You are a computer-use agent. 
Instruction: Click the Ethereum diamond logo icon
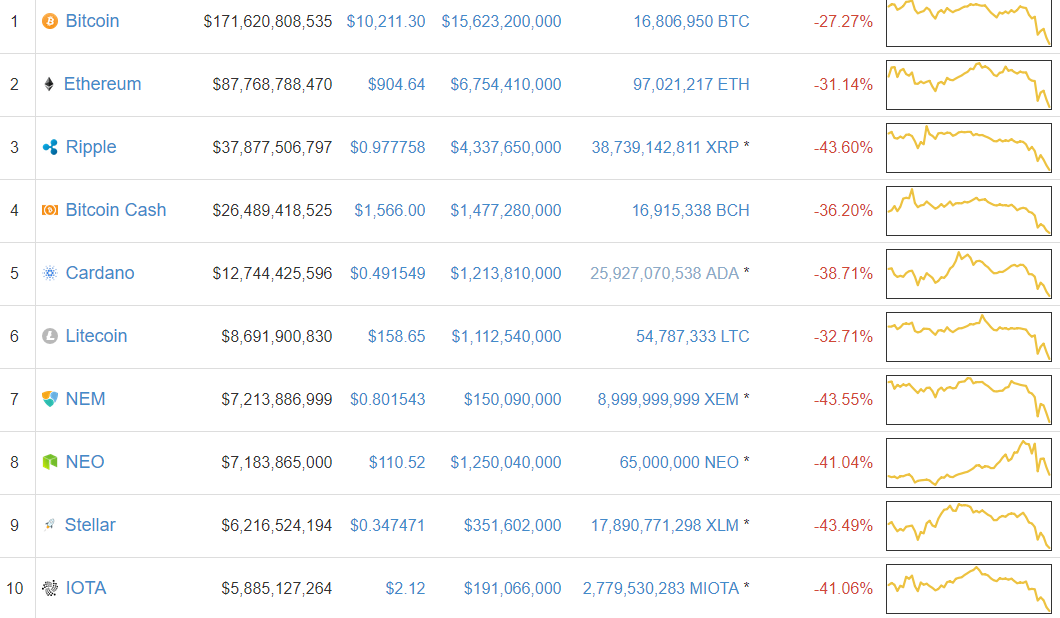coord(49,84)
